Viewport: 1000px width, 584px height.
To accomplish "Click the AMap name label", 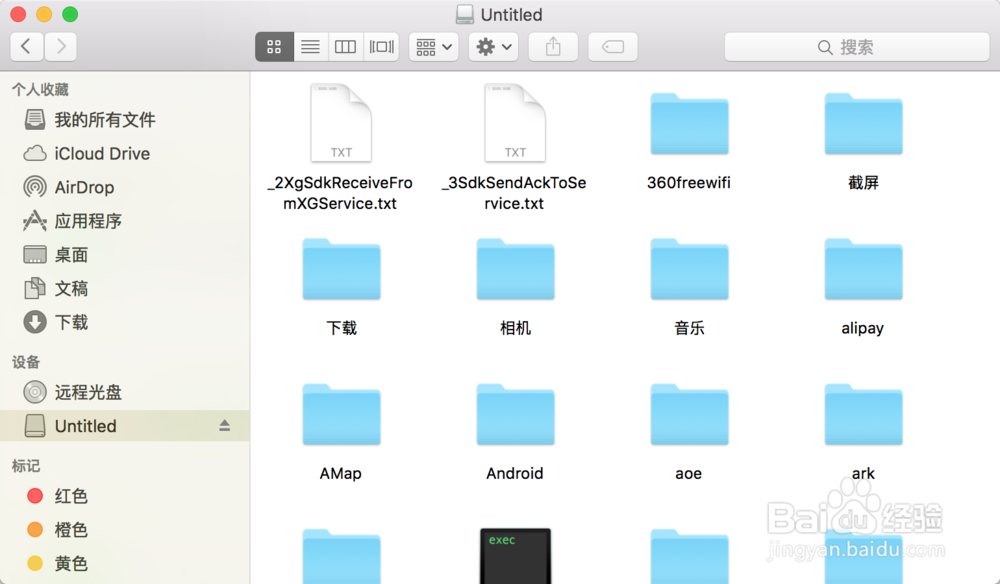I will pyautogui.click(x=341, y=474).
